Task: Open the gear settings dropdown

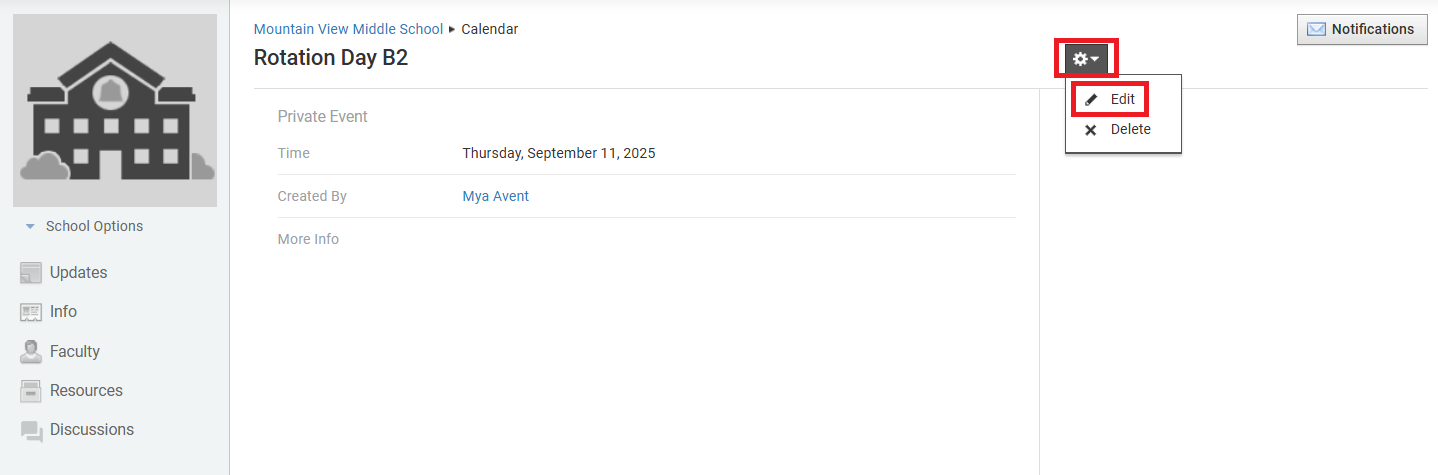Action: click(1085, 59)
